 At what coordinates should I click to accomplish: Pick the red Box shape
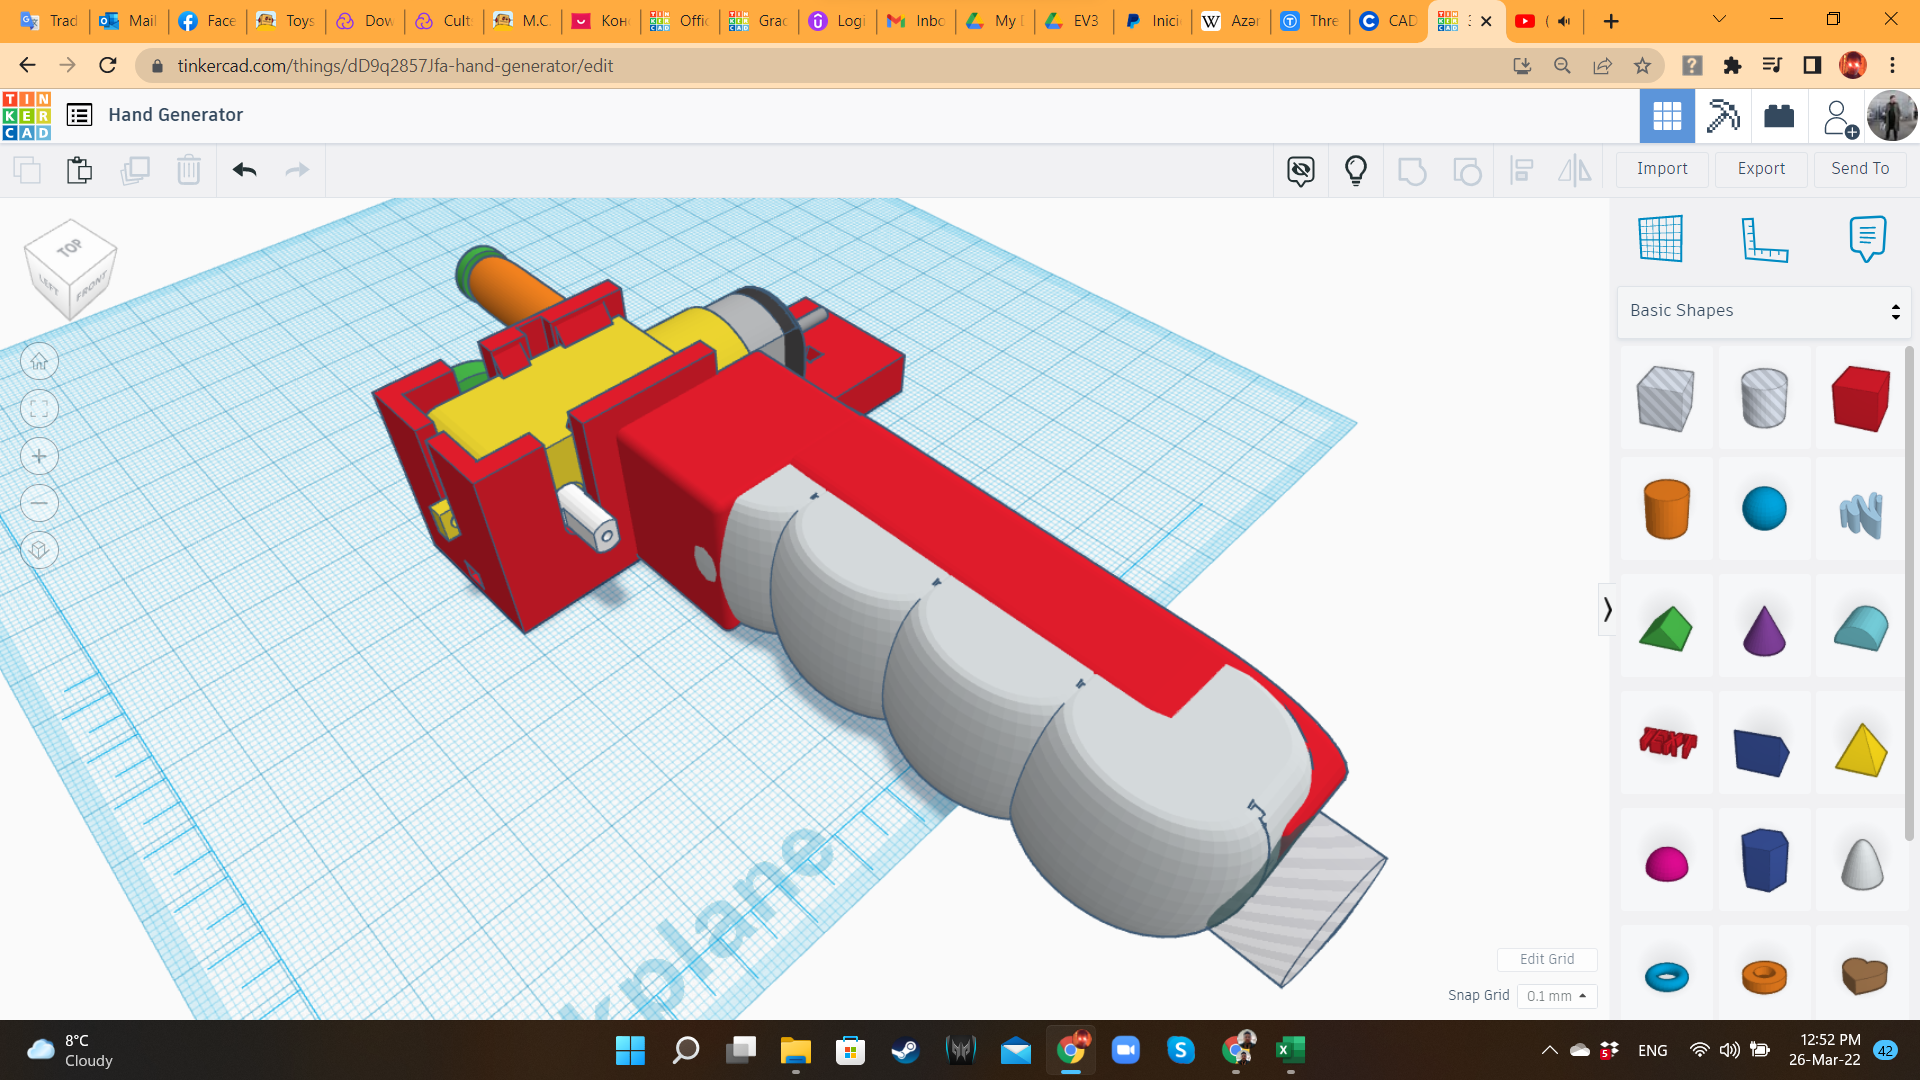[x=1861, y=398]
